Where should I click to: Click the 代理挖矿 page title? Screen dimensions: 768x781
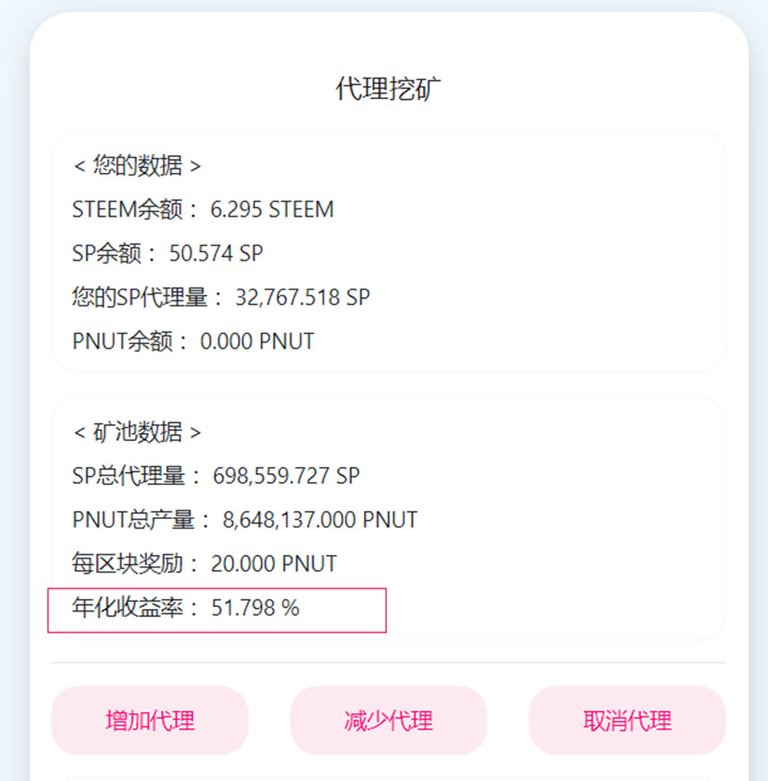(388, 88)
